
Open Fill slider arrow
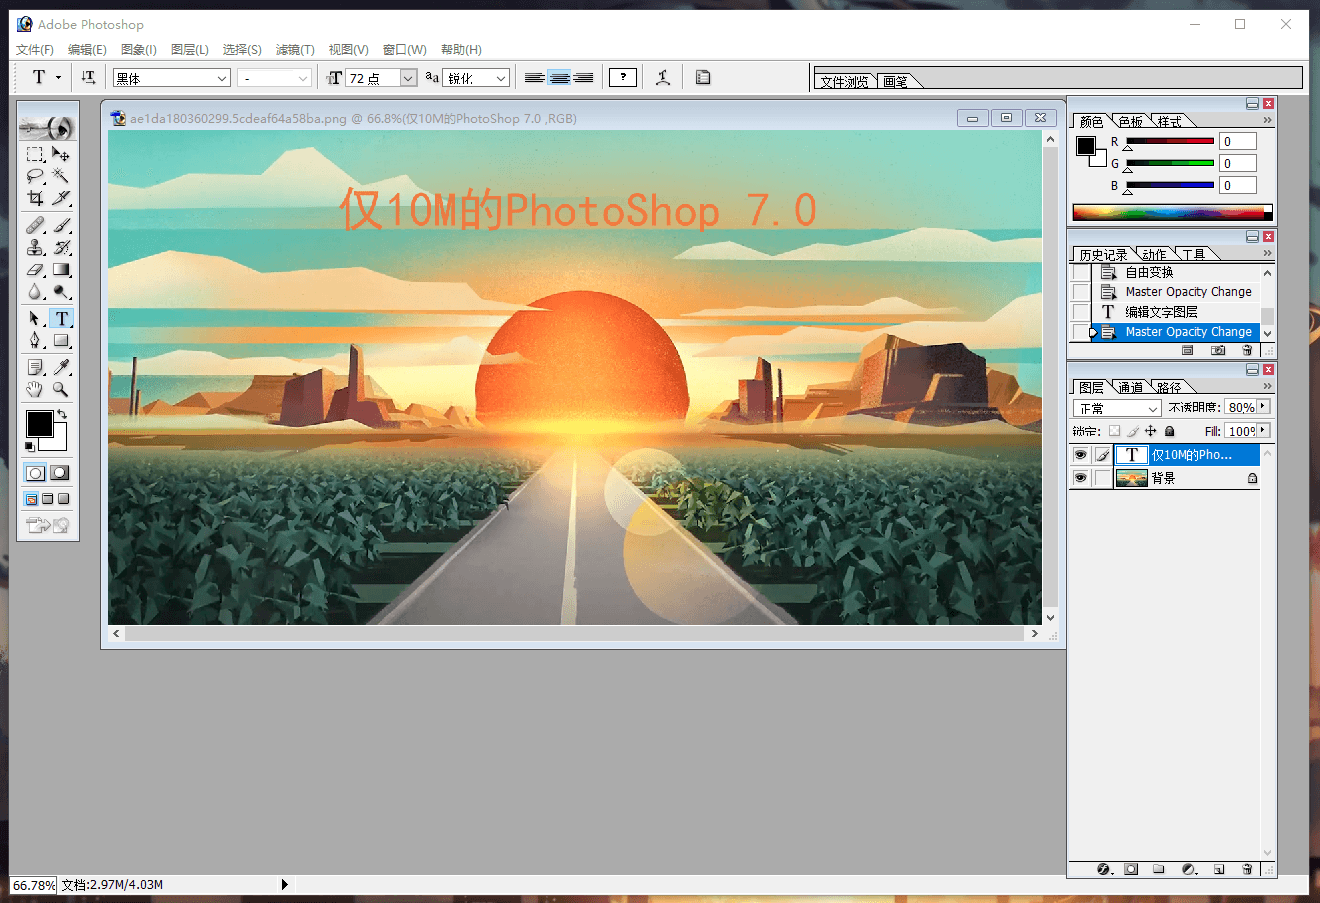pos(1264,430)
